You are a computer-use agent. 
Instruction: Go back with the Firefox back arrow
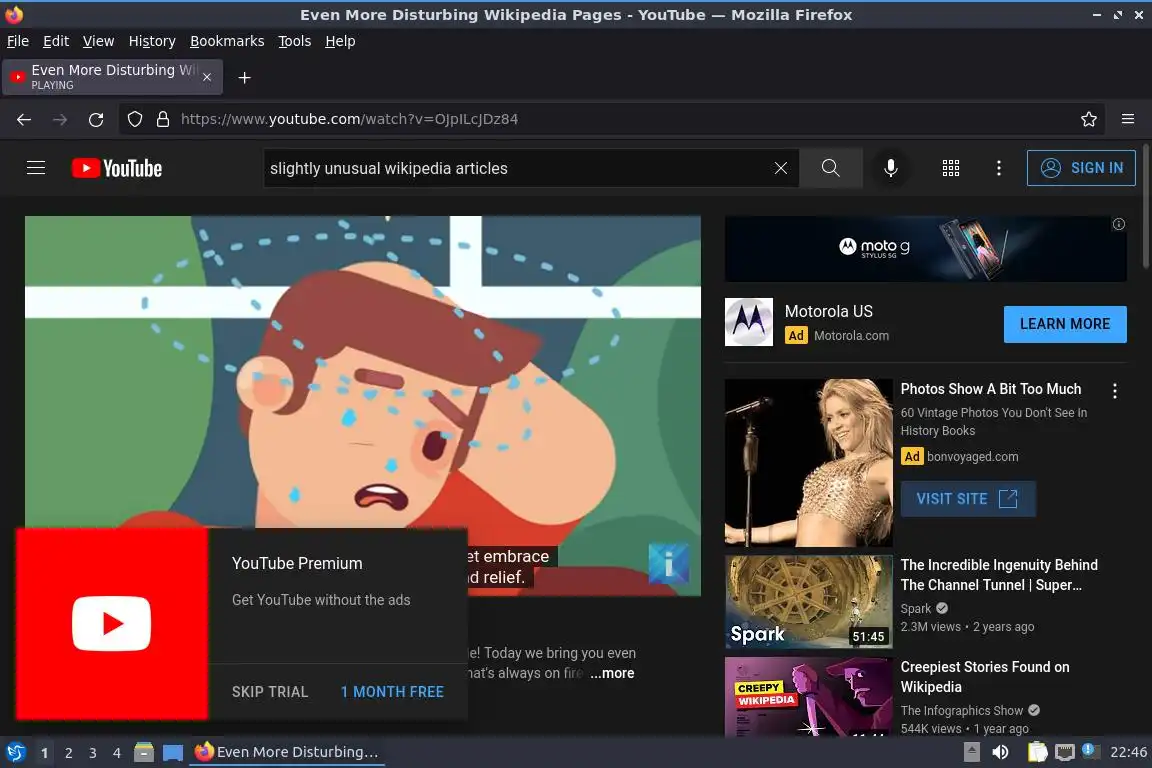(24, 119)
